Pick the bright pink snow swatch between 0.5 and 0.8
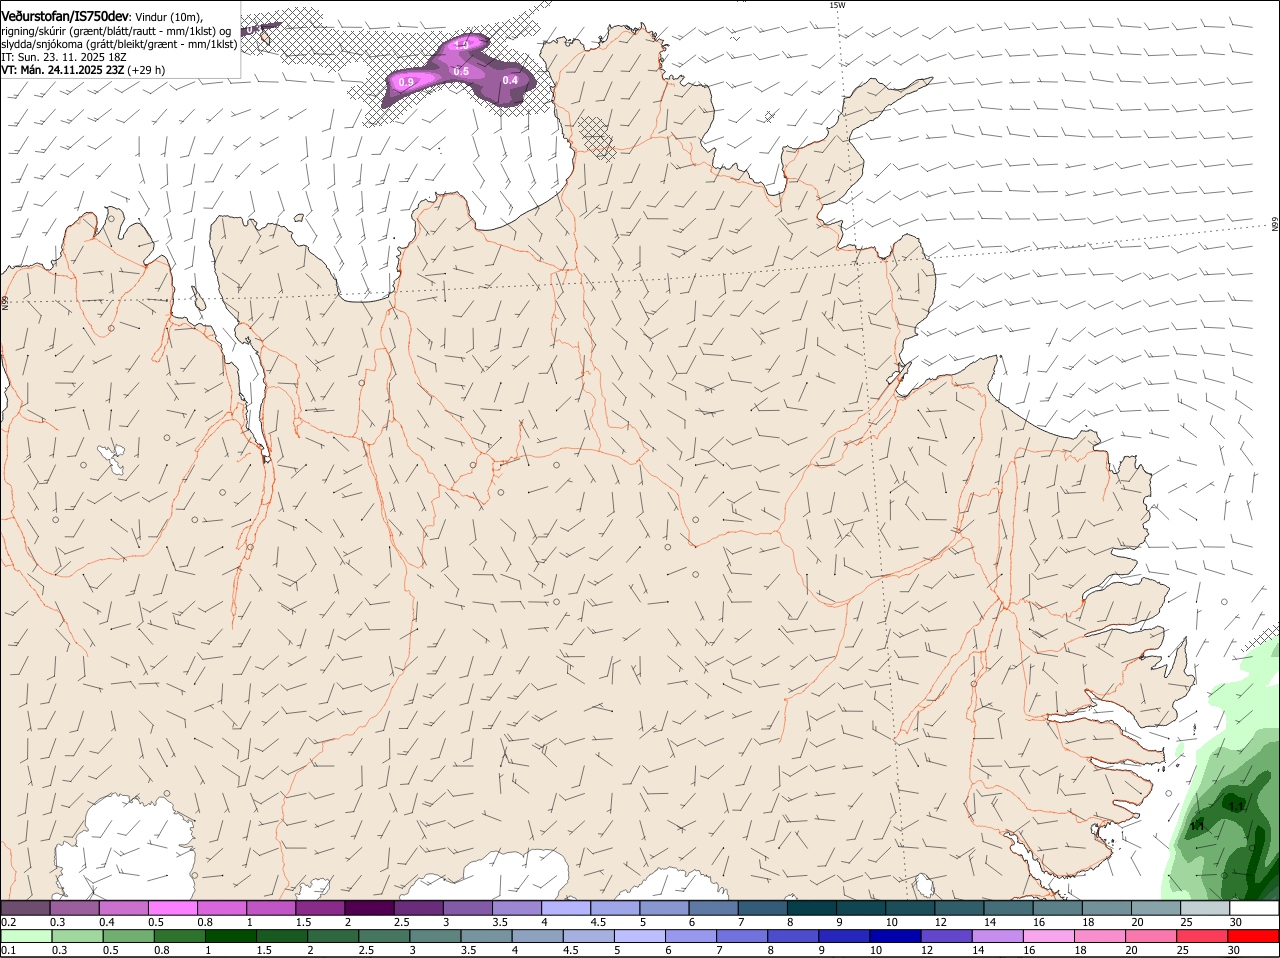The height and width of the screenshot is (958, 1280). click(x=173, y=907)
